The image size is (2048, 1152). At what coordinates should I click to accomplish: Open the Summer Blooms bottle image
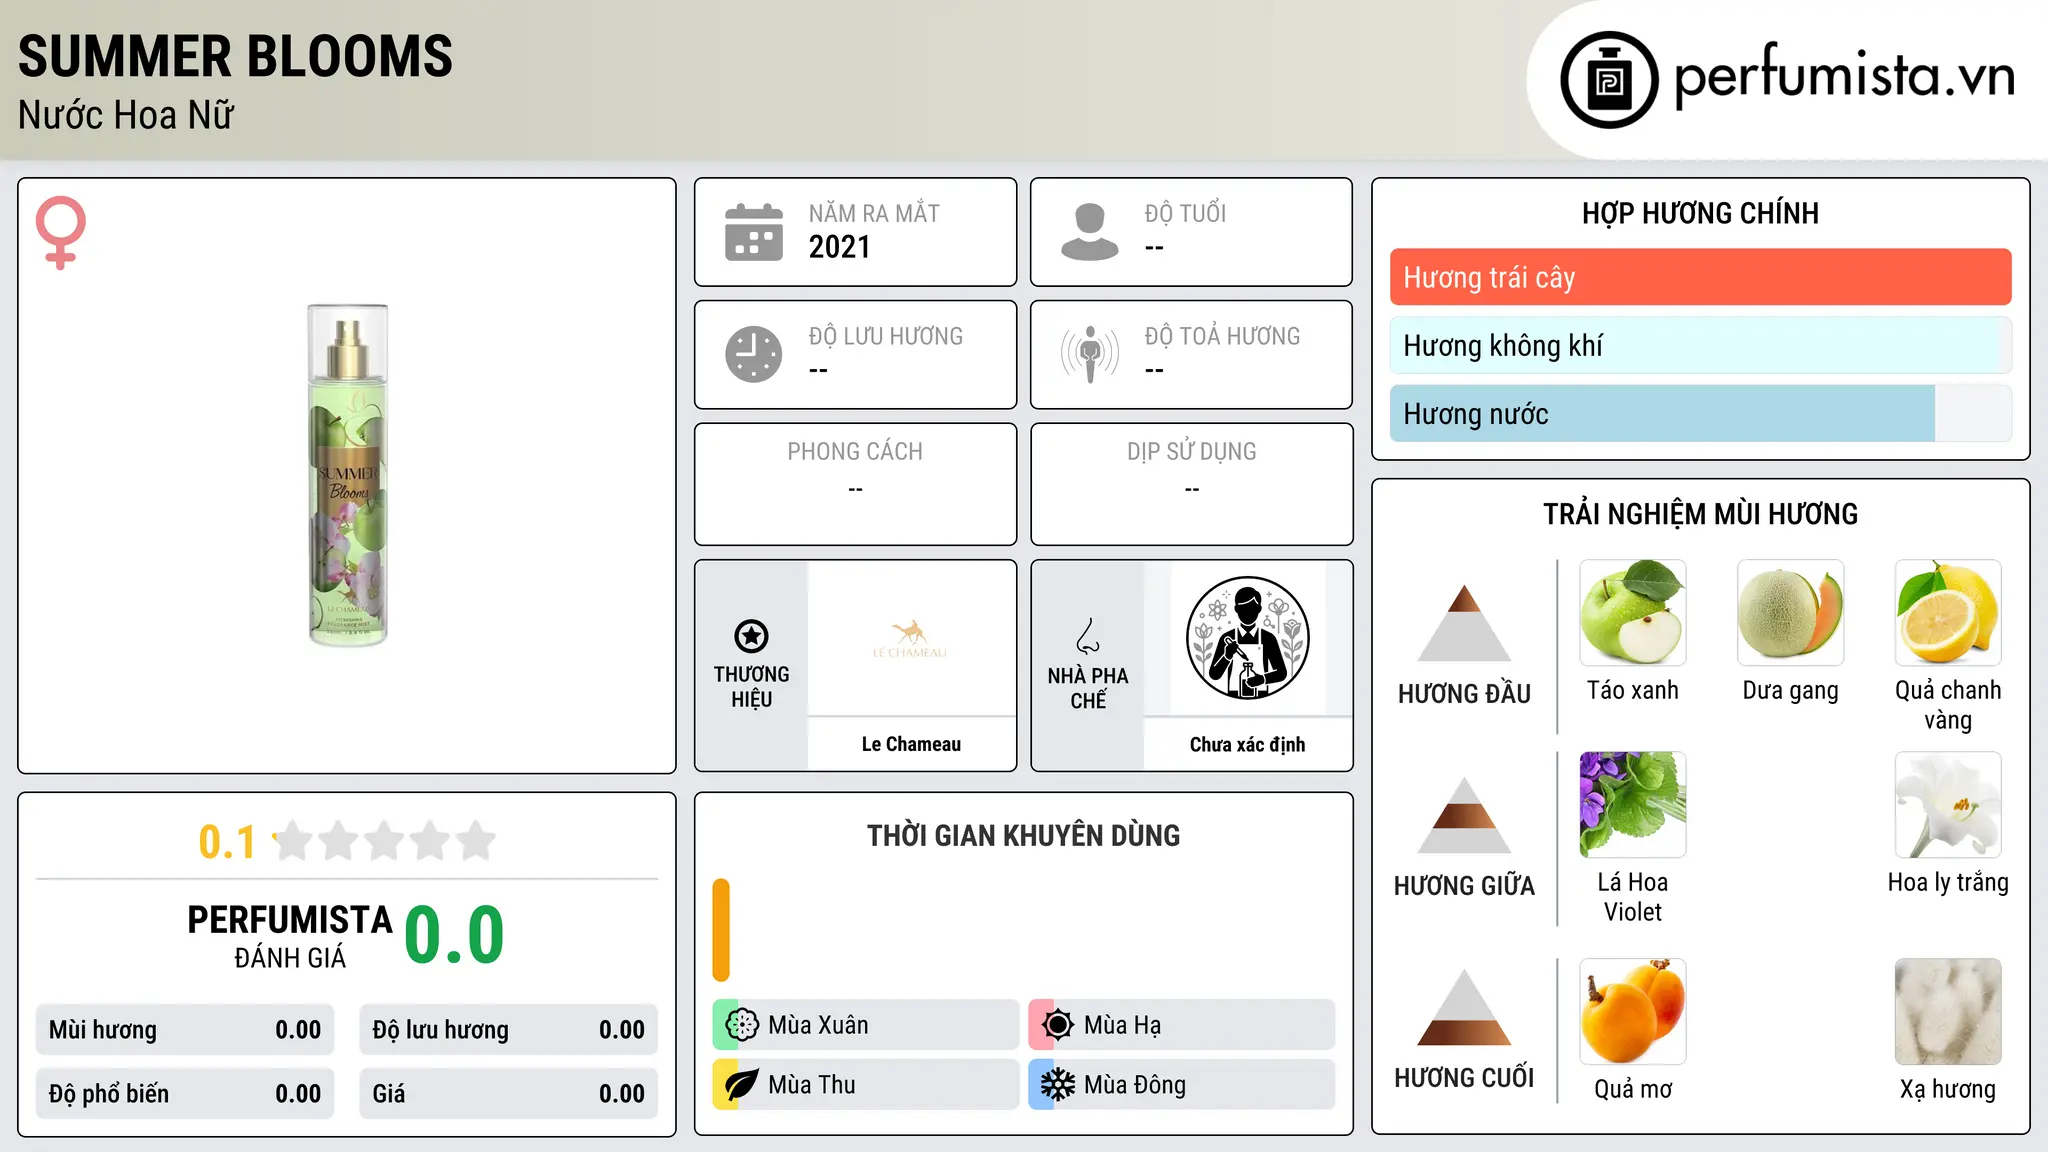[347, 476]
